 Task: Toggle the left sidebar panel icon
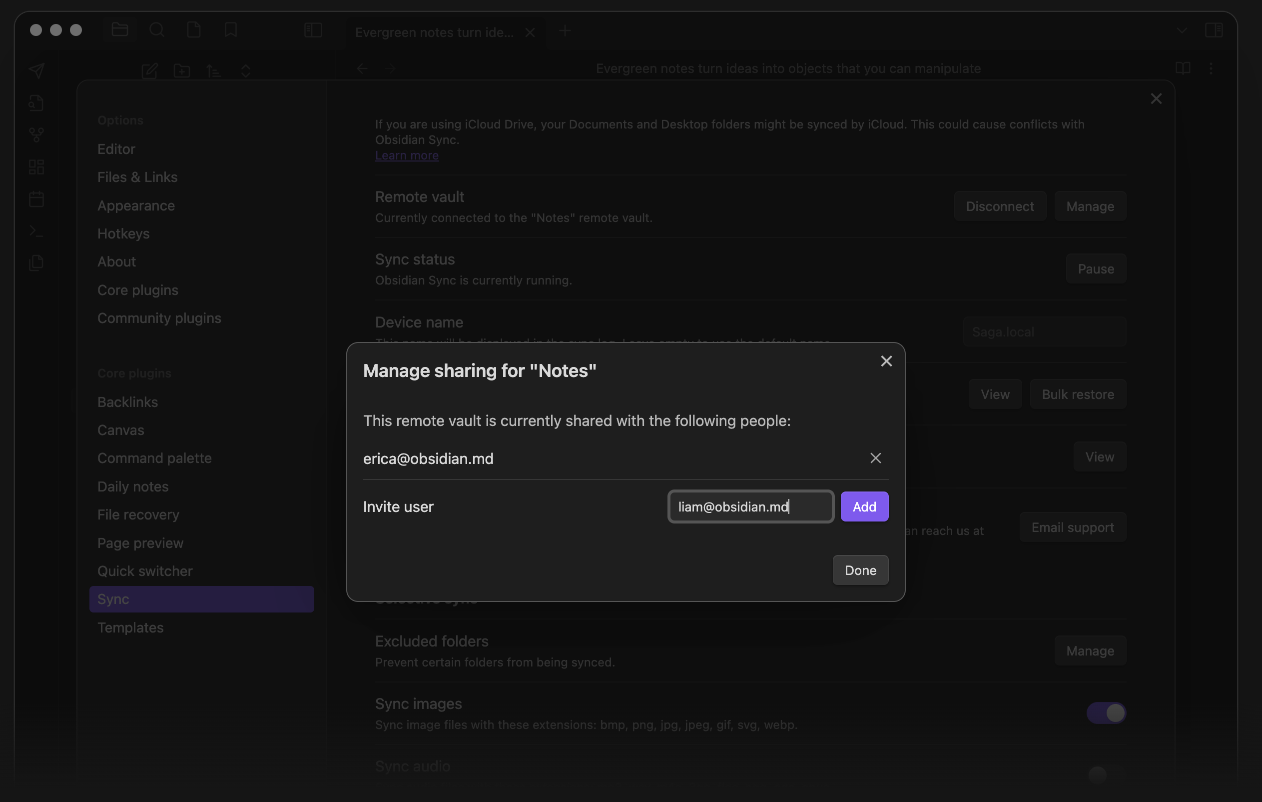point(313,30)
